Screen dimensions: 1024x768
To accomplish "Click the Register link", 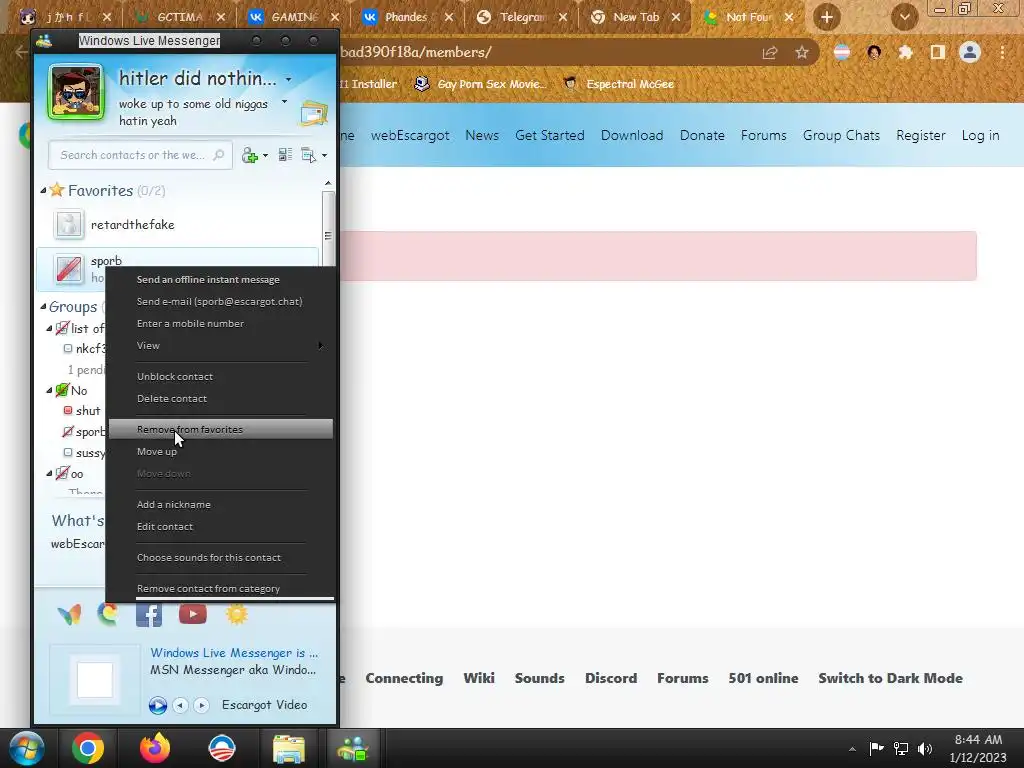I will pyautogui.click(x=921, y=135).
